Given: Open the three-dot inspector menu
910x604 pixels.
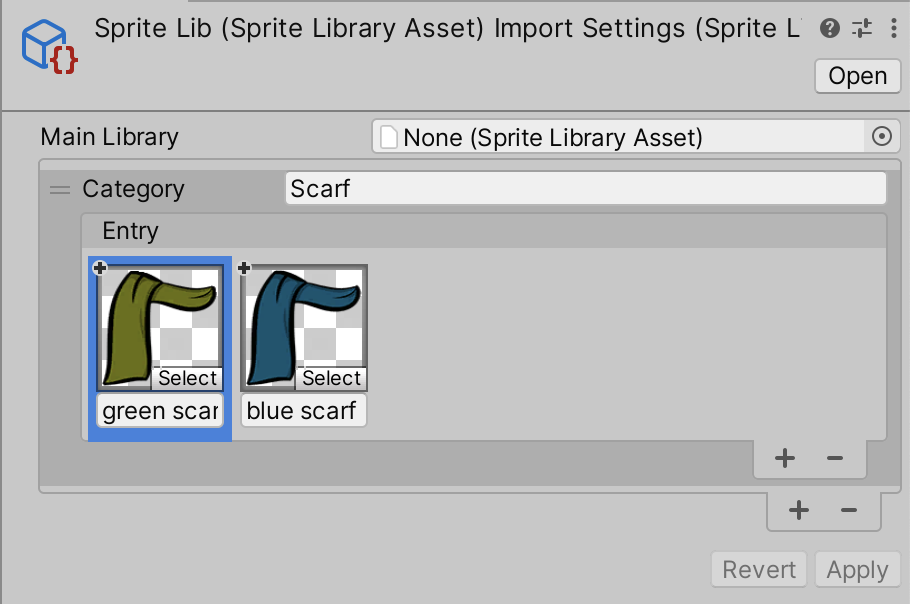Looking at the screenshot, I should coord(892,28).
